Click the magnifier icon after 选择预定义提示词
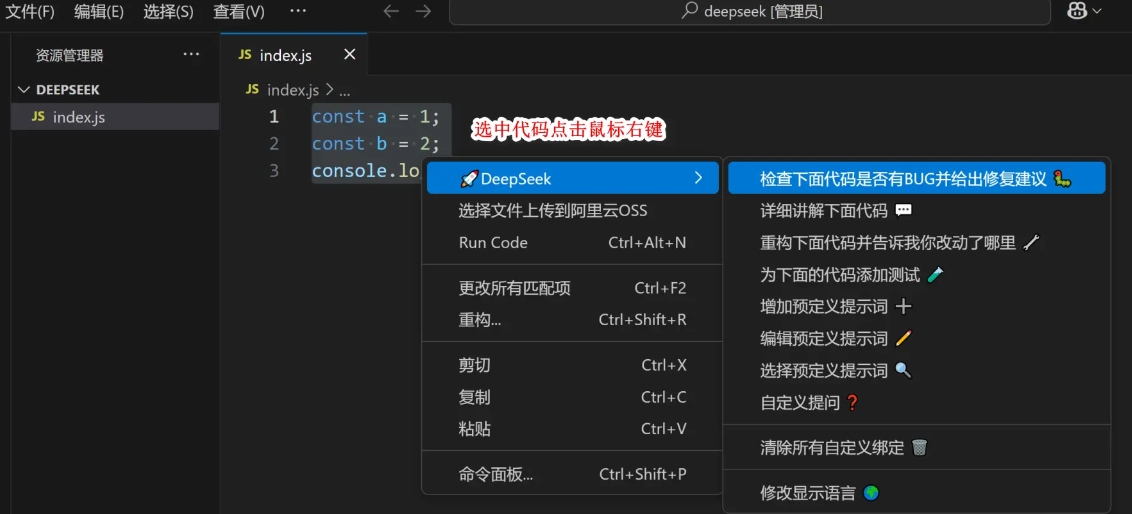This screenshot has width=1132, height=514. pyautogui.click(x=903, y=370)
